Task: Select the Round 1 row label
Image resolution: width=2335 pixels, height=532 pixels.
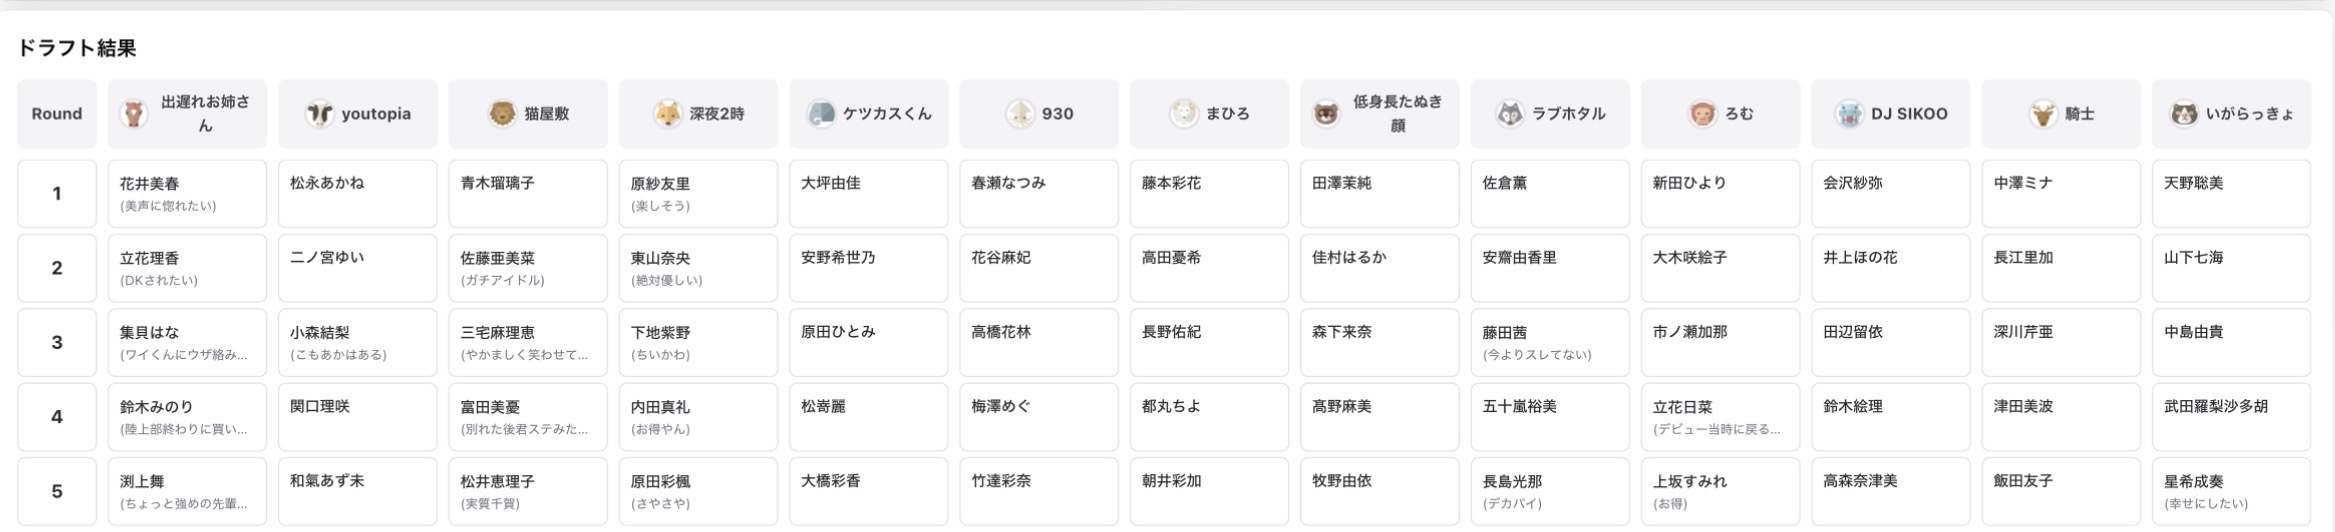Action: (57, 193)
